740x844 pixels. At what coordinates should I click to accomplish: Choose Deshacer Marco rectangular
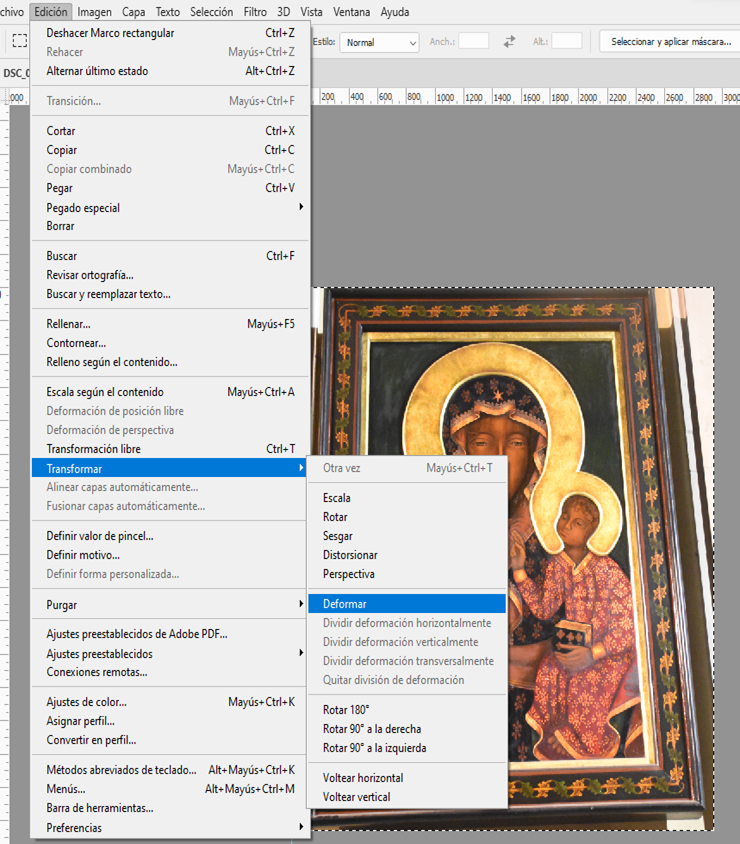coord(171,33)
